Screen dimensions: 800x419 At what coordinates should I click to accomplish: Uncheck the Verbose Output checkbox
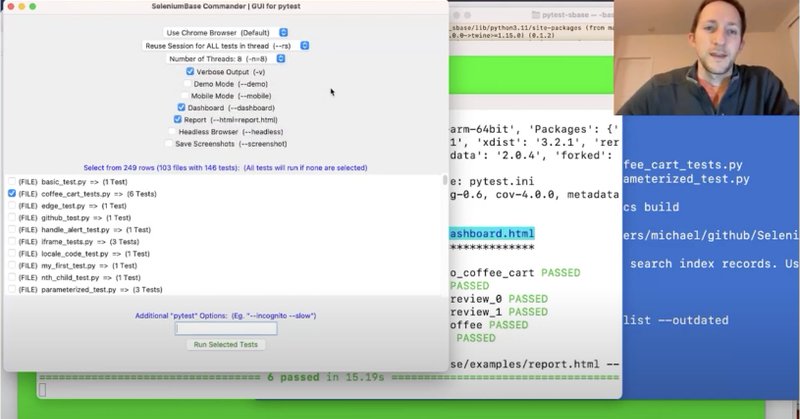[190, 71]
